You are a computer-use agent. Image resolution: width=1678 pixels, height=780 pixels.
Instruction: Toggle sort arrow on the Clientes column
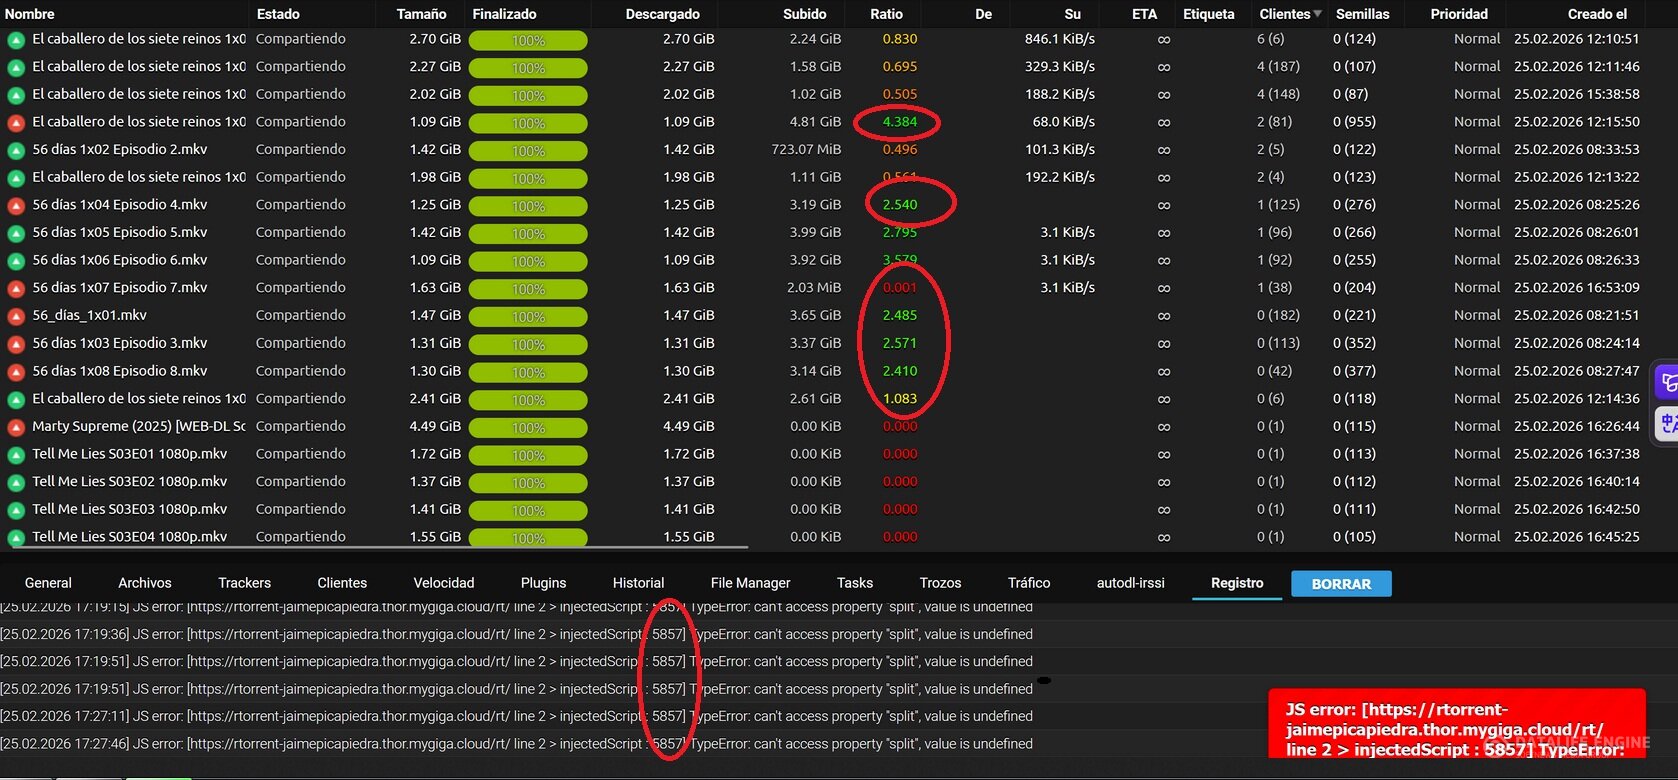coord(1317,14)
